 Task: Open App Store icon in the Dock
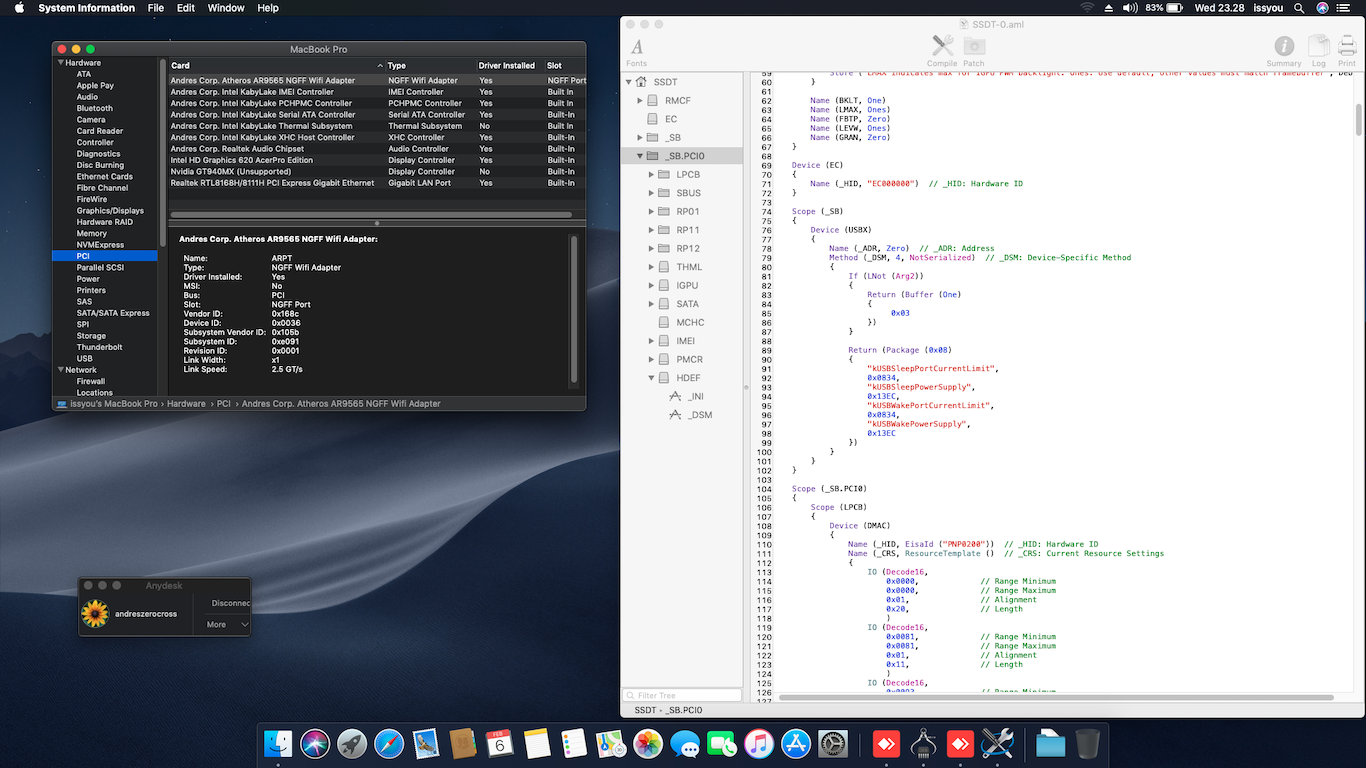[x=796, y=743]
